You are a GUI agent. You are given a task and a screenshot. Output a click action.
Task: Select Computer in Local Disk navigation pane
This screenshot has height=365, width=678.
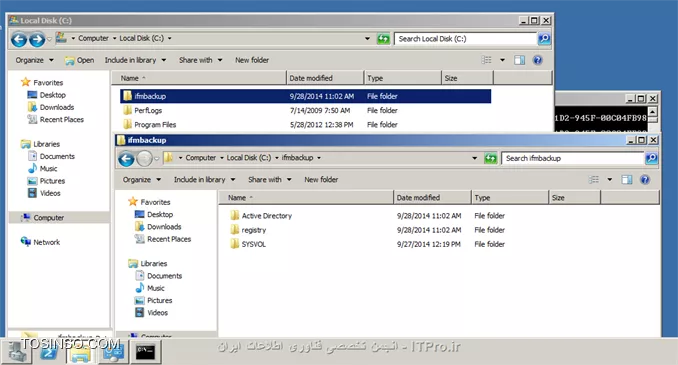(x=59, y=218)
